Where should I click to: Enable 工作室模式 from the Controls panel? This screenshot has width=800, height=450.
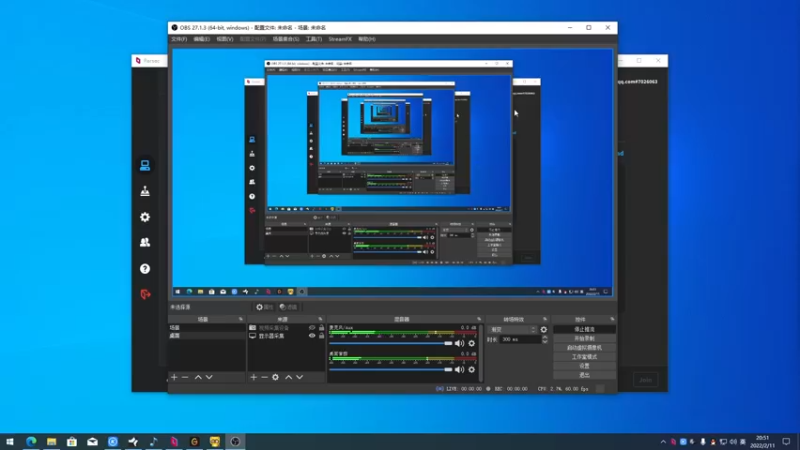click(x=584, y=357)
